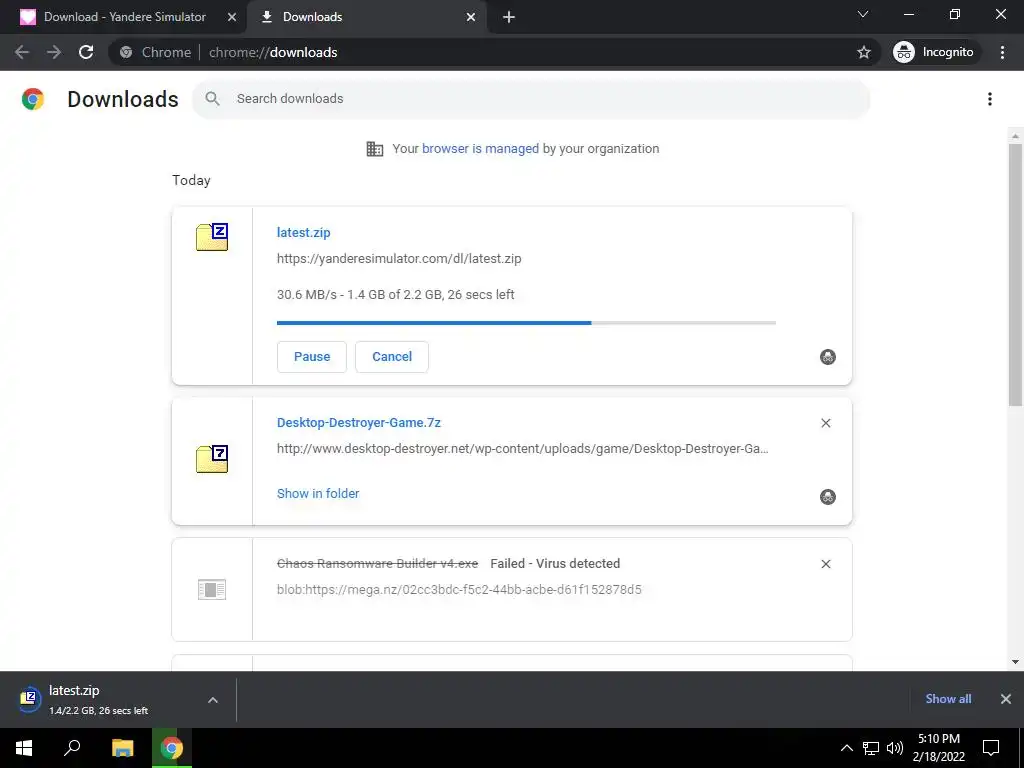The width and height of the screenshot is (1024, 768).
Task: Reload the downloads page
Action: pyautogui.click(x=86, y=52)
